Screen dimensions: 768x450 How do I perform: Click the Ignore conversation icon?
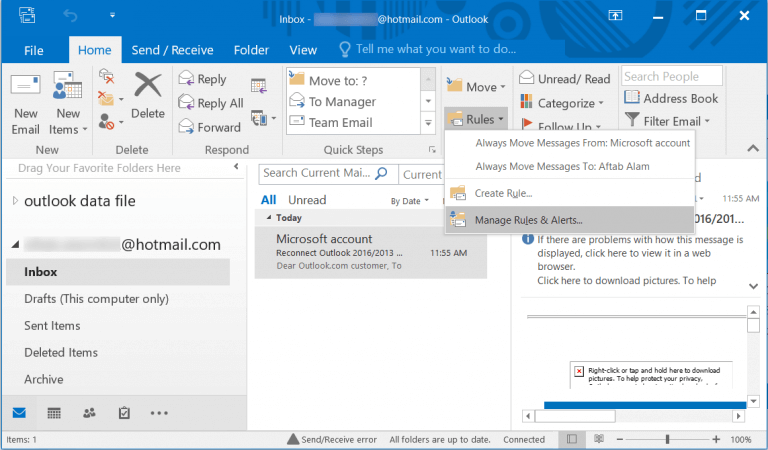[x=106, y=76]
